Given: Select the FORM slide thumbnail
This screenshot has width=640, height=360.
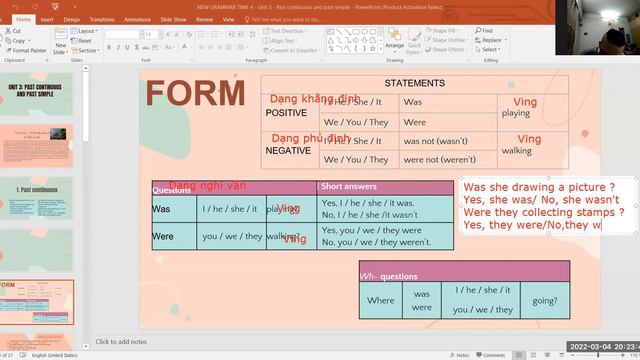Looking at the screenshot, I should 36,302.
